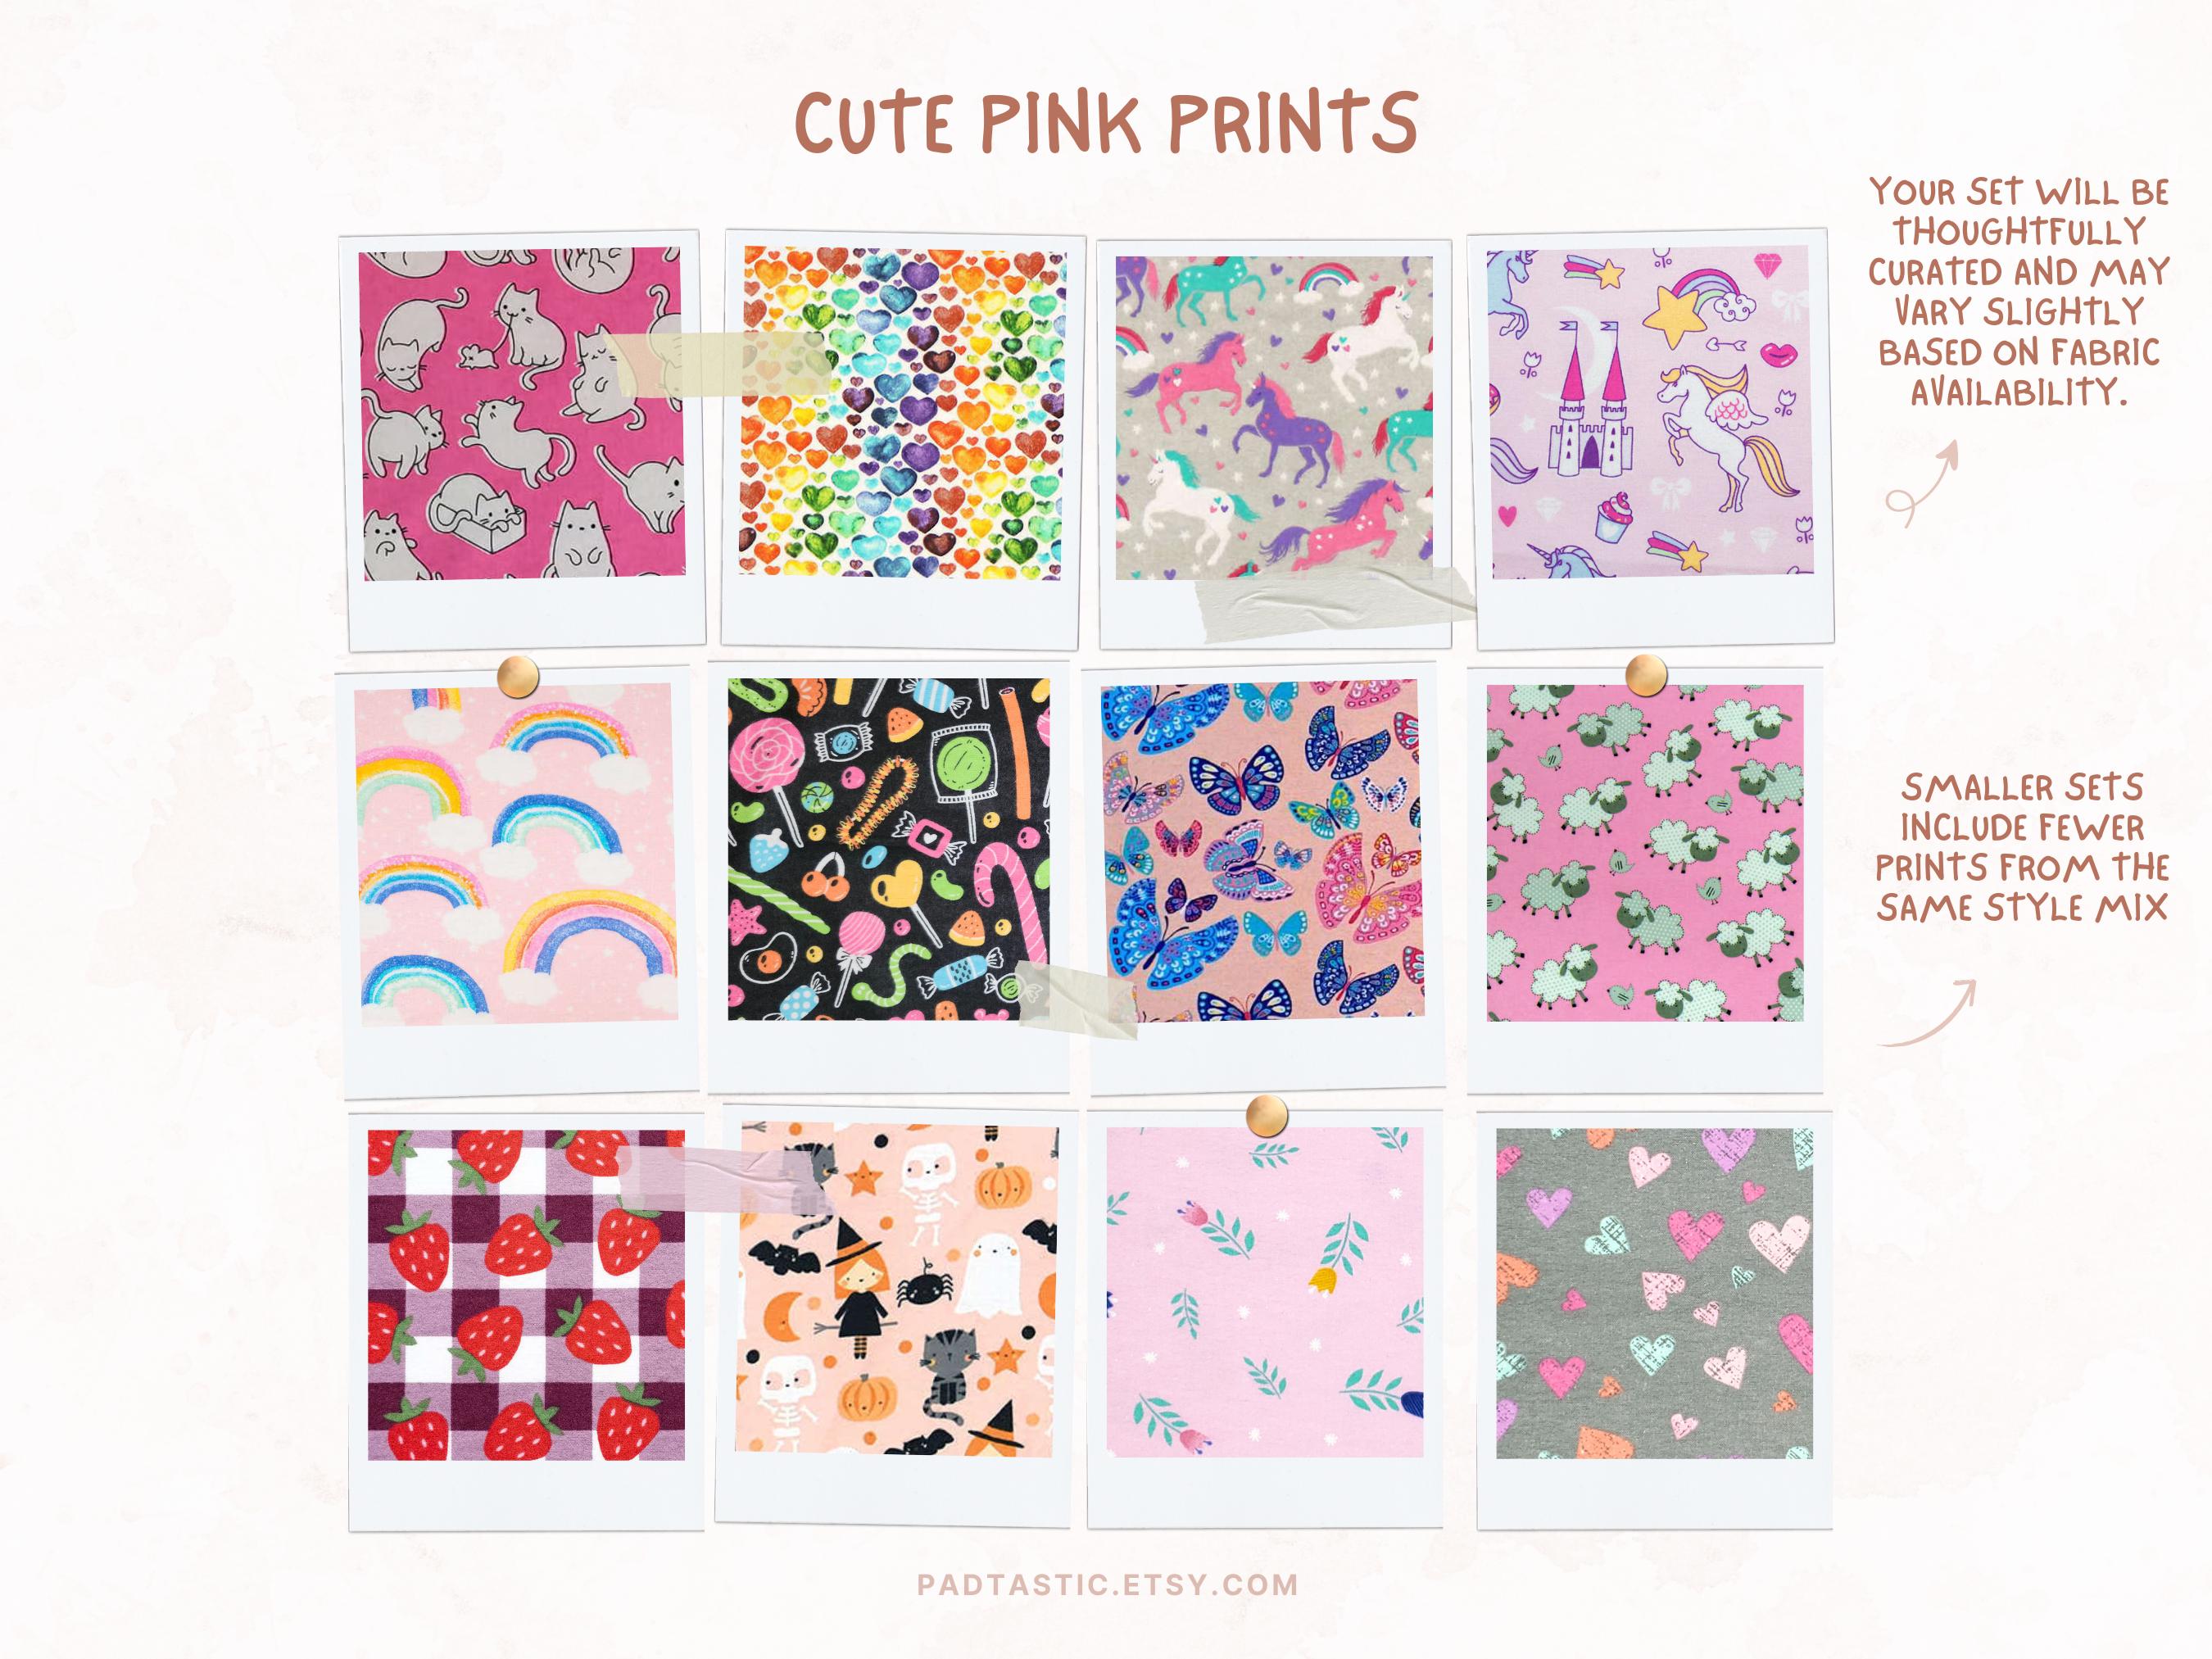This screenshot has width=2212, height=1659.
Task: Open the colorful butterflies print
Action: 1262,851
